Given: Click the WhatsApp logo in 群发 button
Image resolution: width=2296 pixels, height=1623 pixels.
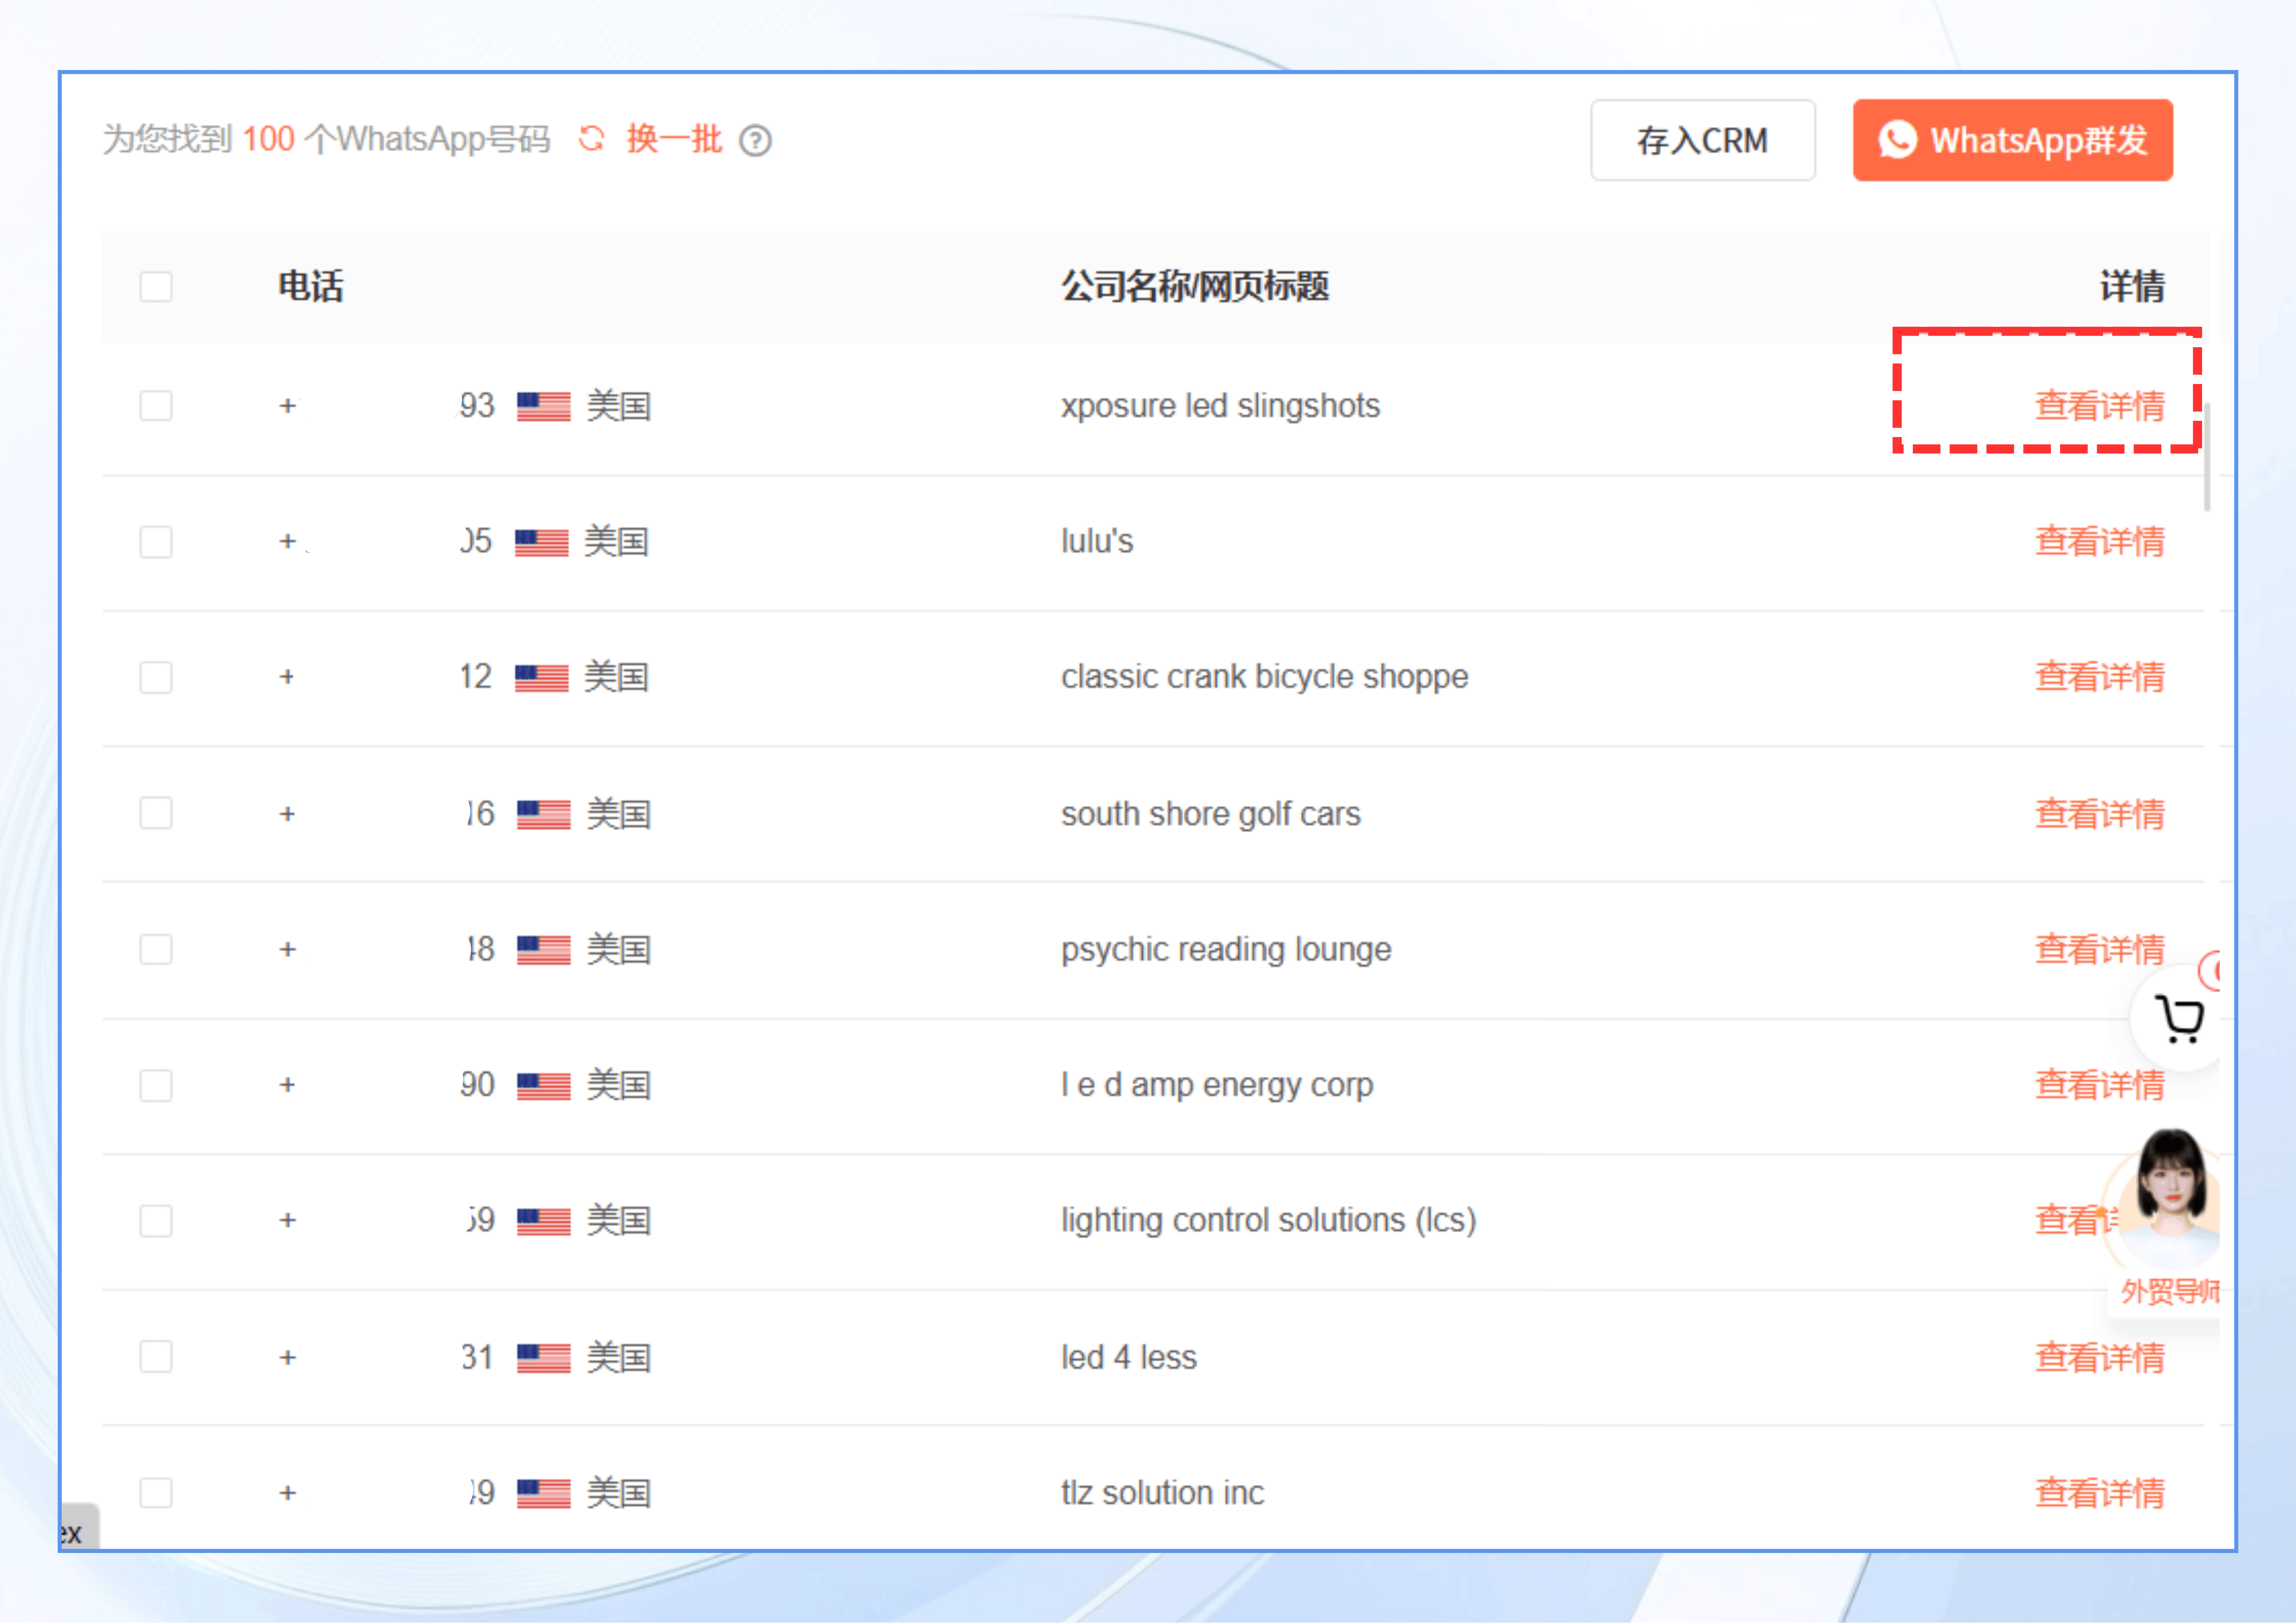Looking at the screenshot, I should pyautogui.click(x=1897, y=140).
